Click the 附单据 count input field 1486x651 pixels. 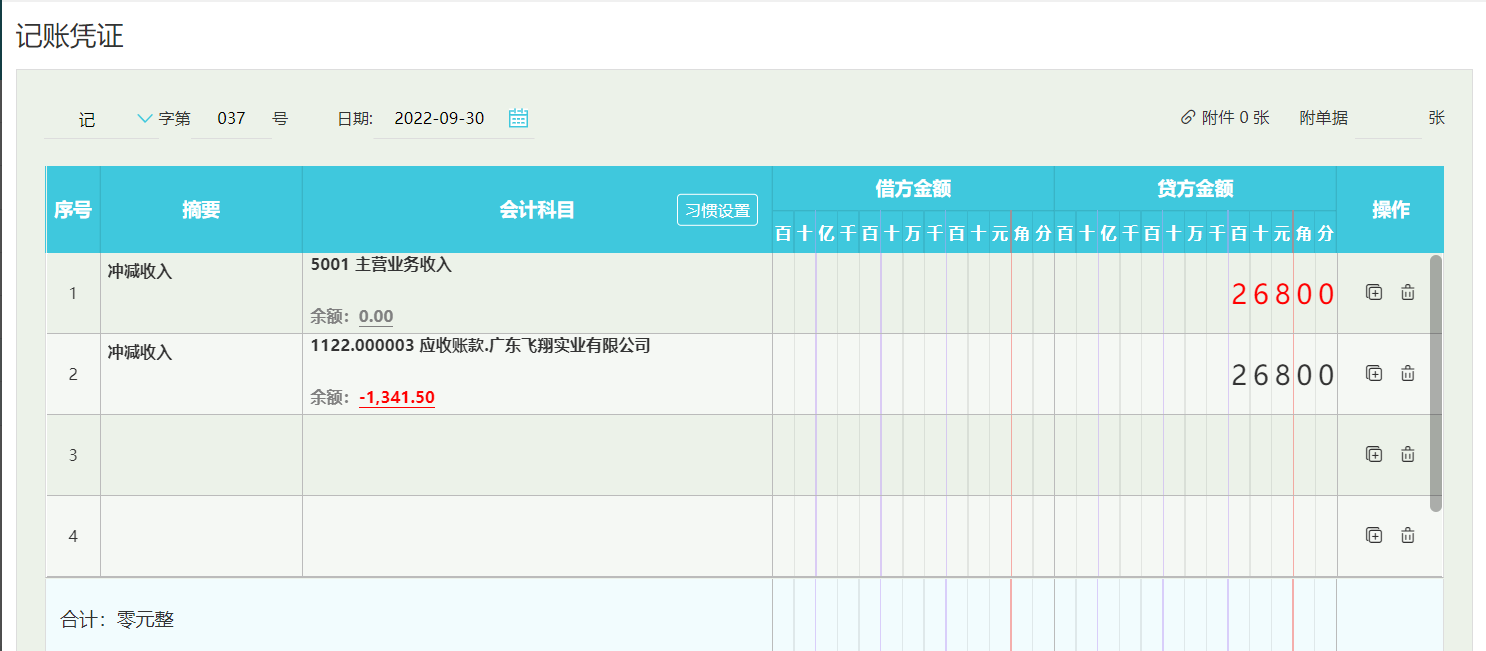[x=1387, y=118]
